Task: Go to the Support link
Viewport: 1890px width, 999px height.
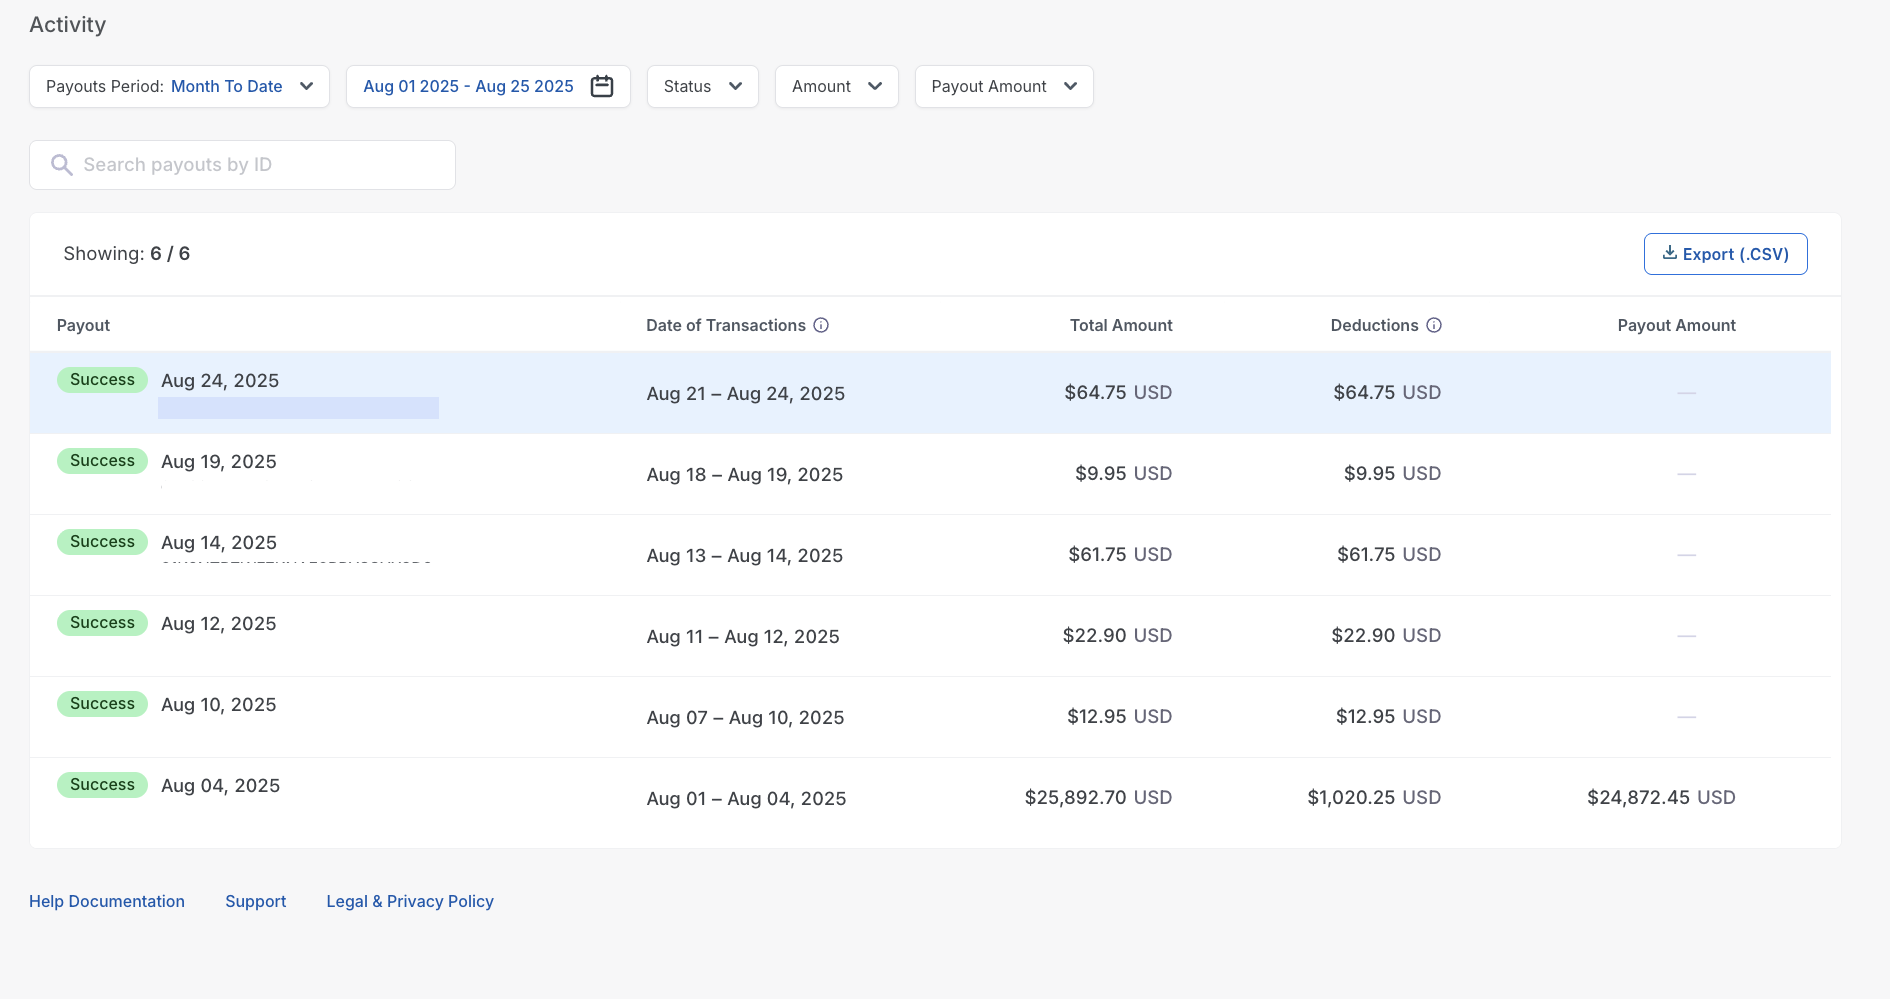Action: click(255, 901)
